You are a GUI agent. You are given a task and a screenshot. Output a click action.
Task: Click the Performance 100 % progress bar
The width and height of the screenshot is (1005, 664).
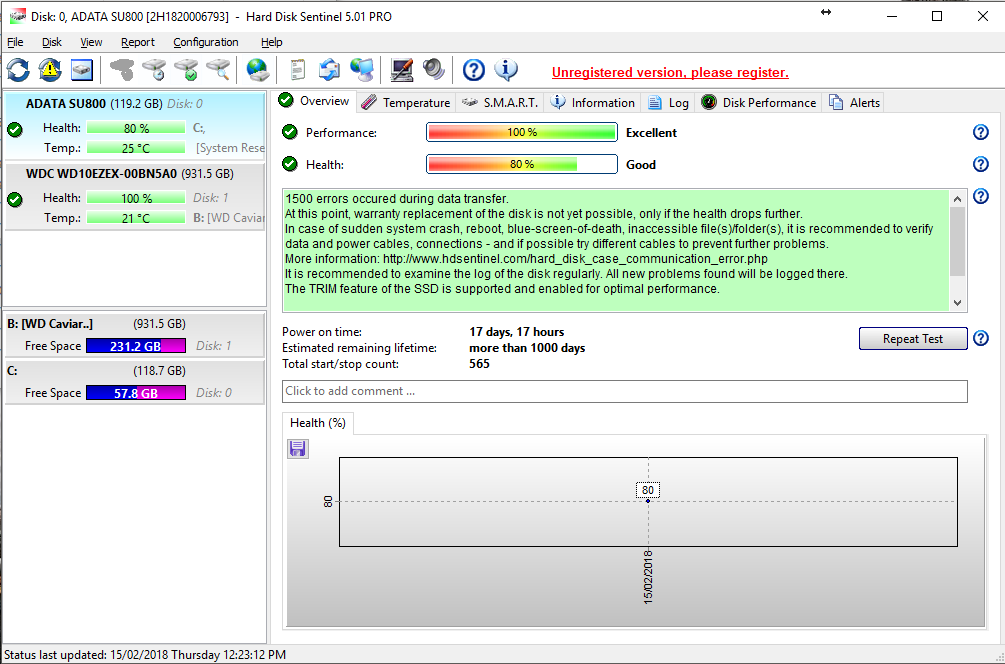tap(522, 133)
